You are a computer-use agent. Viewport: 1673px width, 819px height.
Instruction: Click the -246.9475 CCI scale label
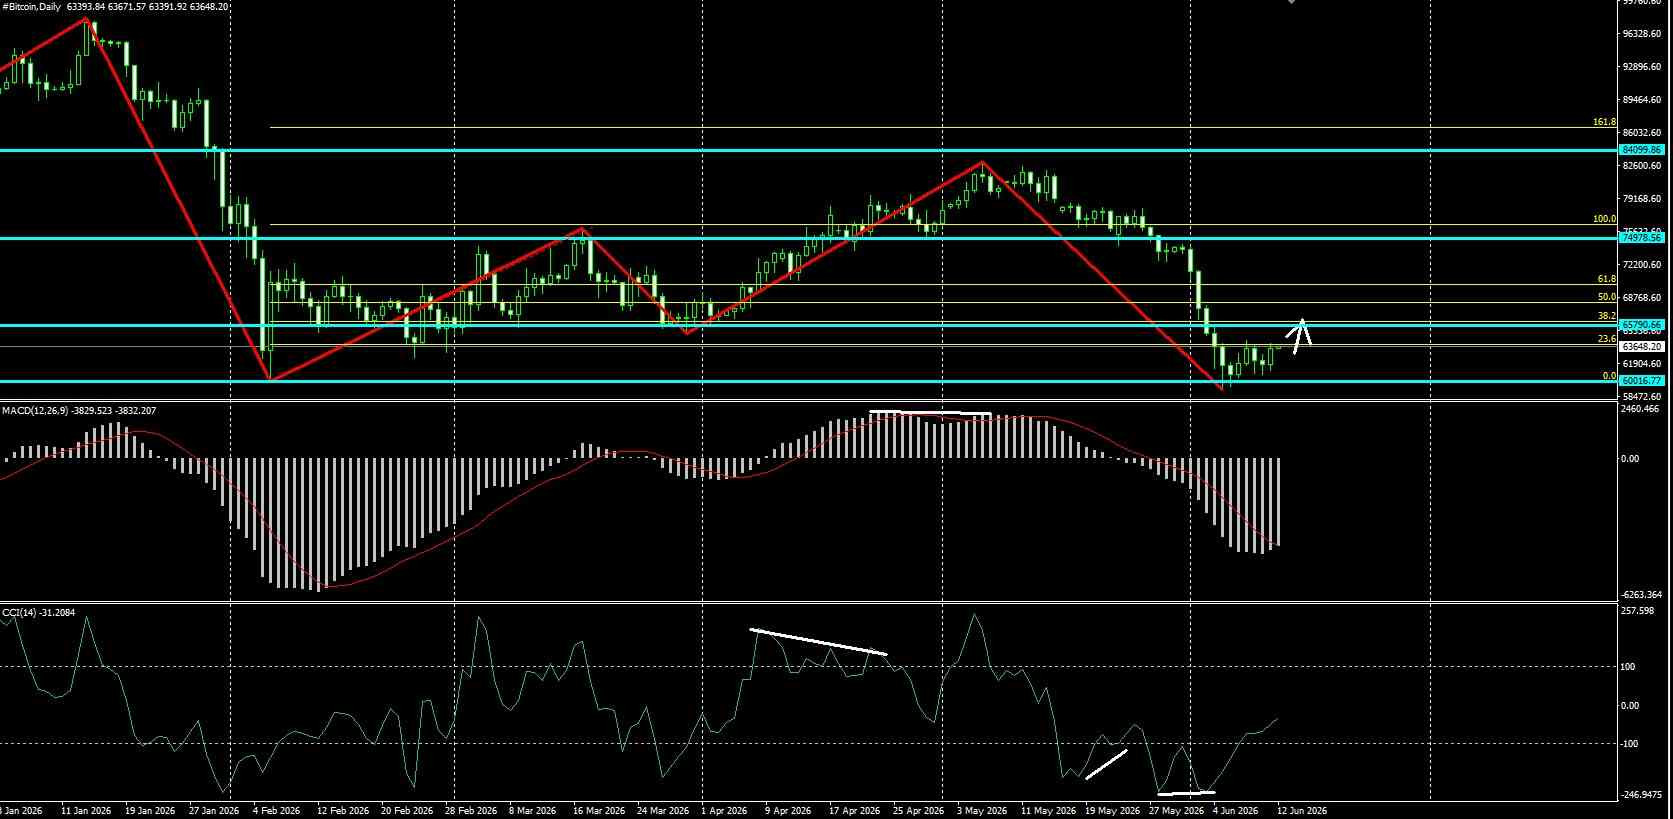[1642, 795]
